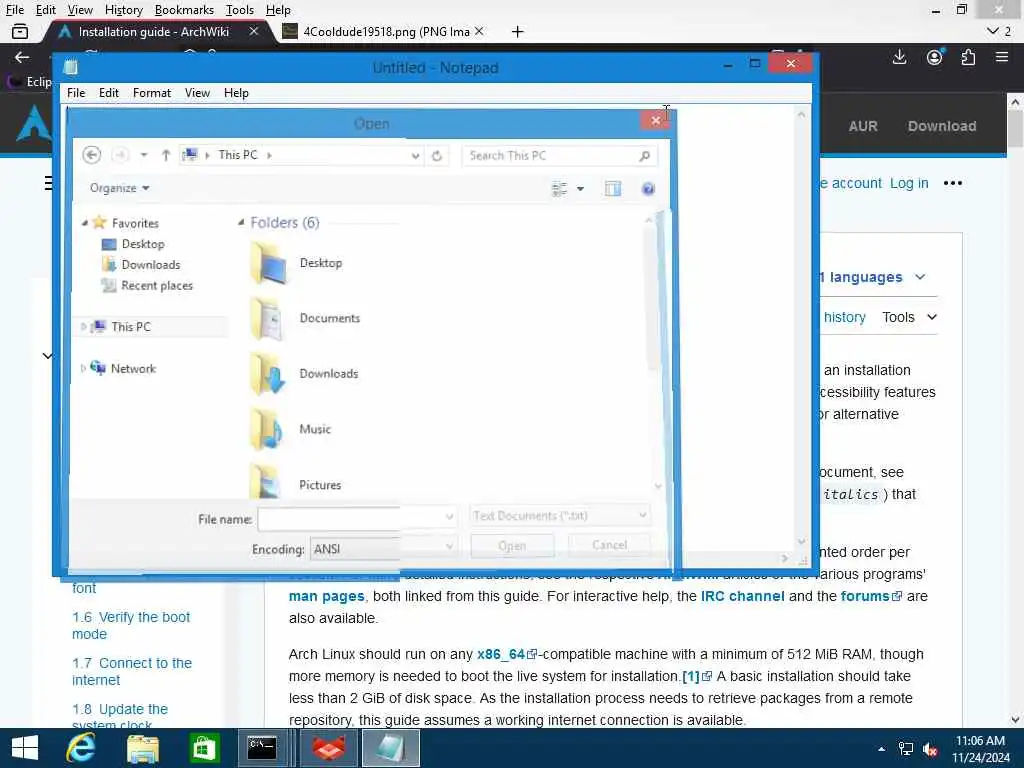Screen dimensions: 1024x768
Task: Open Notepad Edit menu
Action: pyautogui.click(x=108, y=93)
